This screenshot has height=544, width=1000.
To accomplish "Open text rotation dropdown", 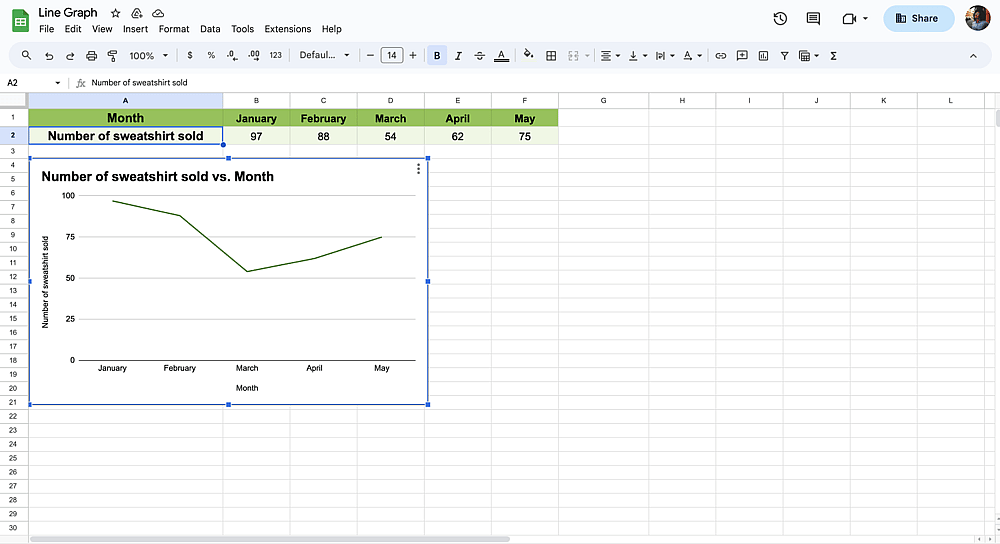I will click(692, 56).
